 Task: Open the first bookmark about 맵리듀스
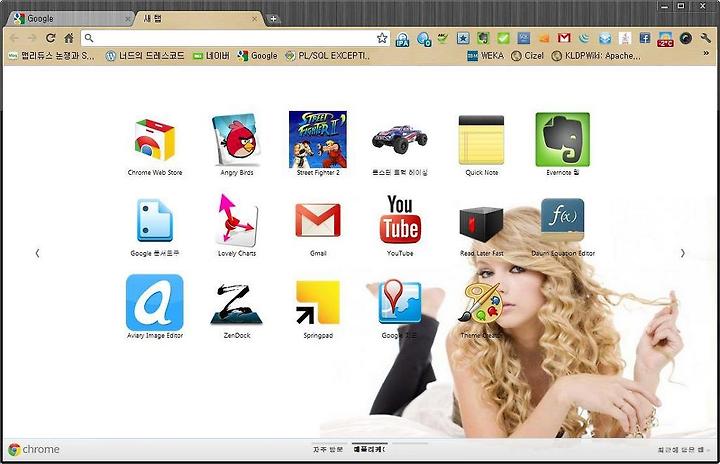click(51, 56)
